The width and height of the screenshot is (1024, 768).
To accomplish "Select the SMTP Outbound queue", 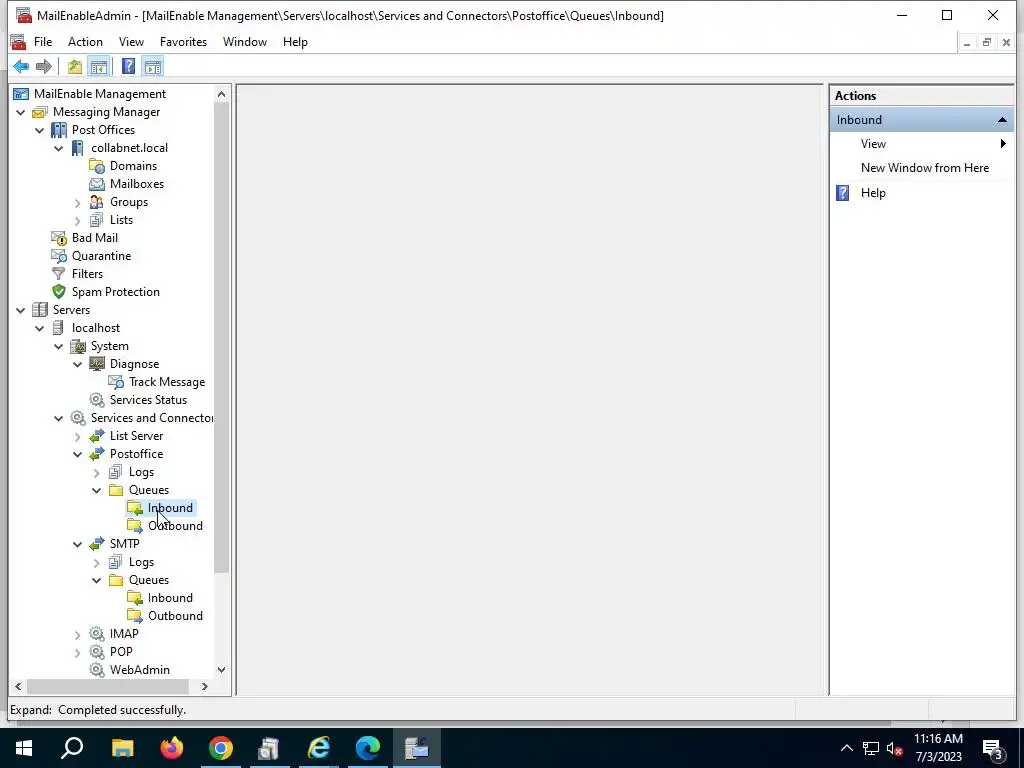I will pos(175,616).
